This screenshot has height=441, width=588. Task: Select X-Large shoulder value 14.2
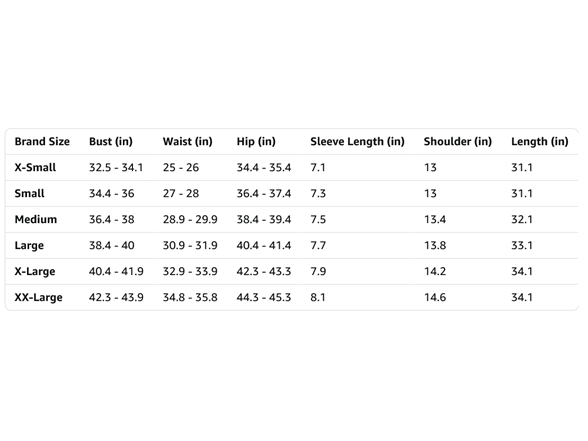435,272
